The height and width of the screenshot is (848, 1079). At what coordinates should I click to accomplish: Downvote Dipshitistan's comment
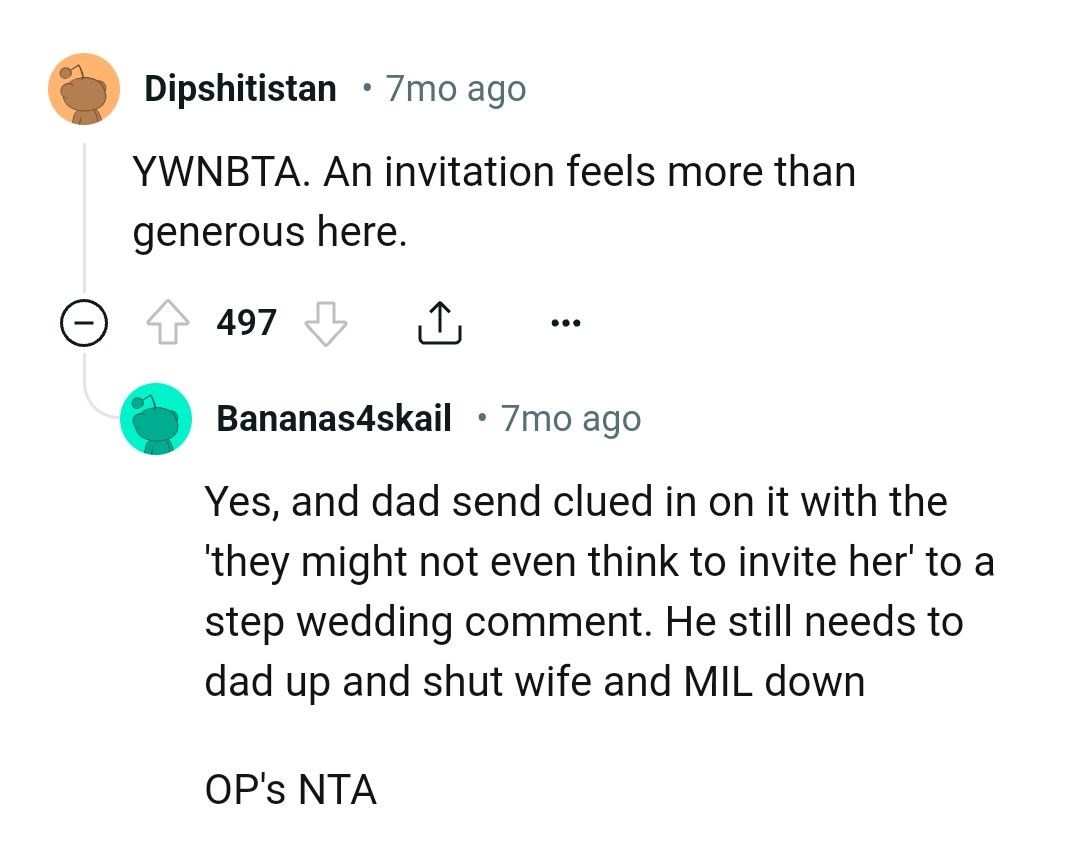[x=325, y=322]
